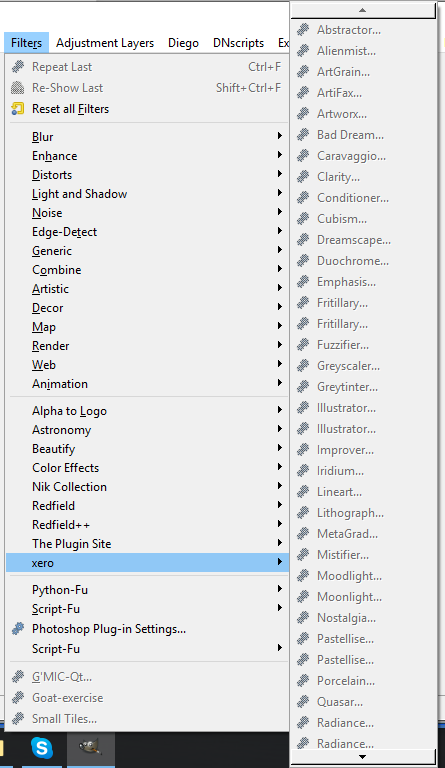Image resolution: width=445 pixels, height=768 pixels.
Task: Click the plug-in icon beside ArtGrain
Action: pos(304,72)
